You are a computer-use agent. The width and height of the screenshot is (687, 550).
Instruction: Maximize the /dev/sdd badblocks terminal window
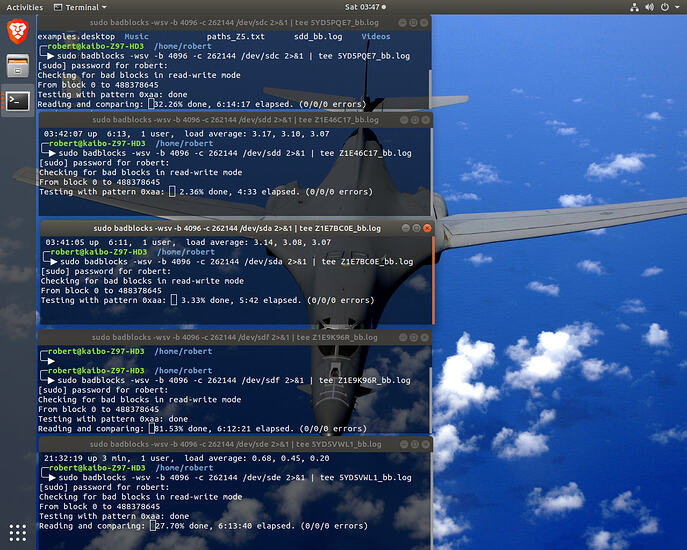pos(415,120)
